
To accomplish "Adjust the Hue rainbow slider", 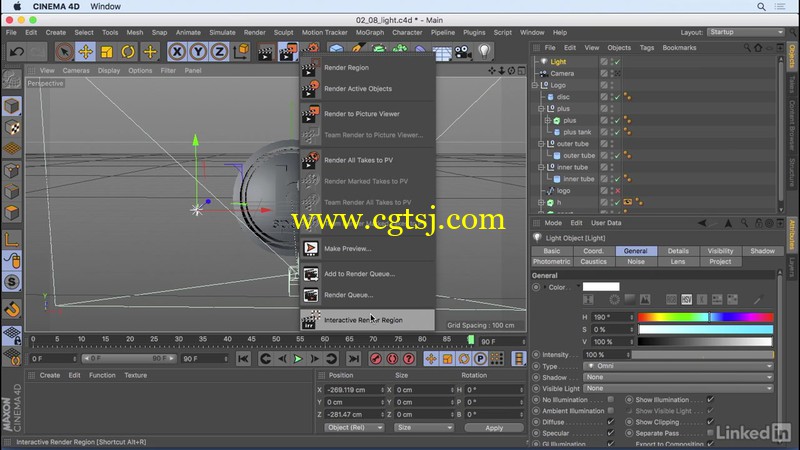I will pos(706,317).
